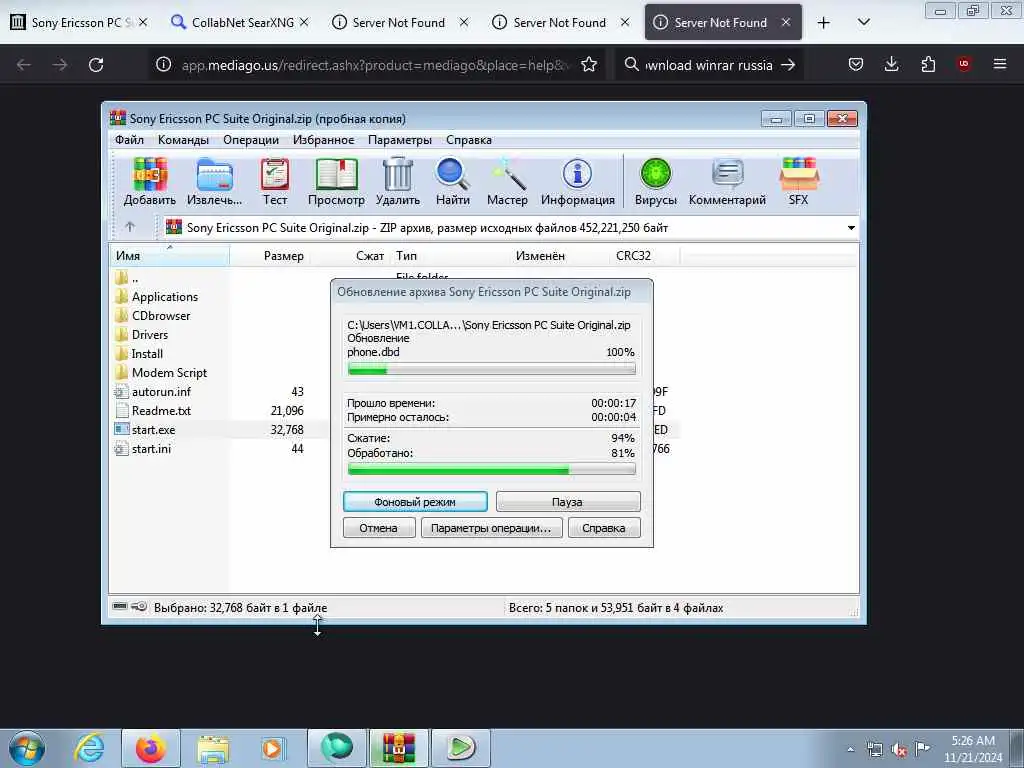
Task: Switch to WinRAR in the taskbar
Action: pyautogui.click(x=399, y=748)
